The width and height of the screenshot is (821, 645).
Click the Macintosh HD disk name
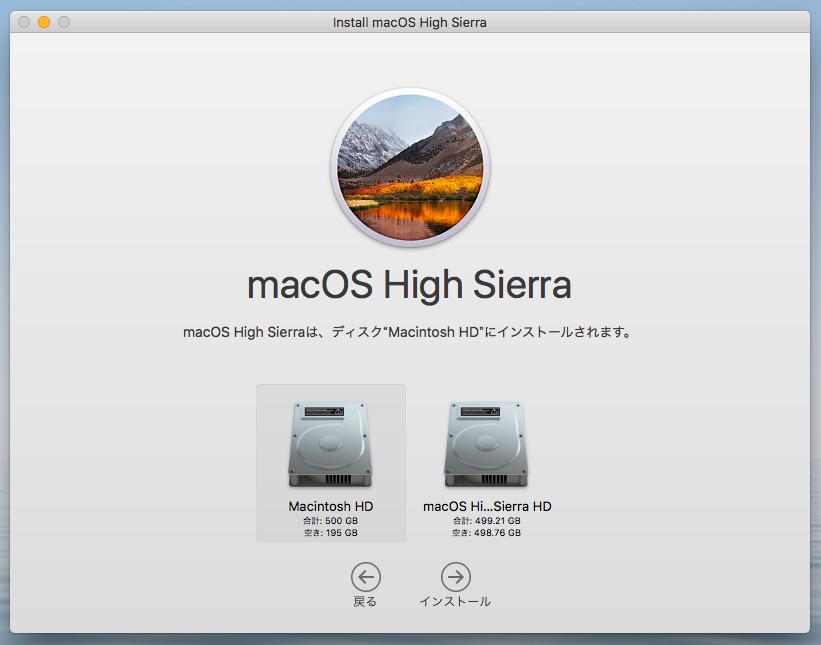(330, 506)
